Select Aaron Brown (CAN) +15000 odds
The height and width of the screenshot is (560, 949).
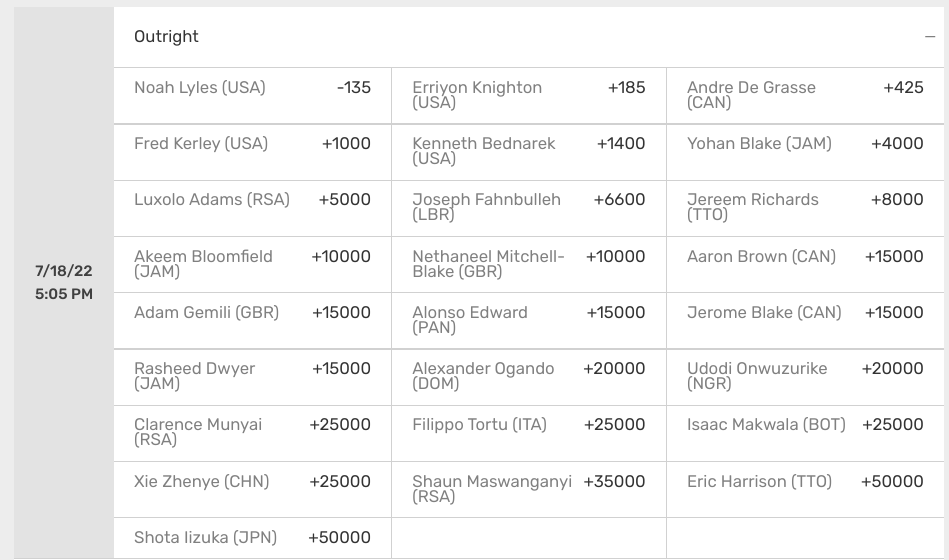click(805, 265)
